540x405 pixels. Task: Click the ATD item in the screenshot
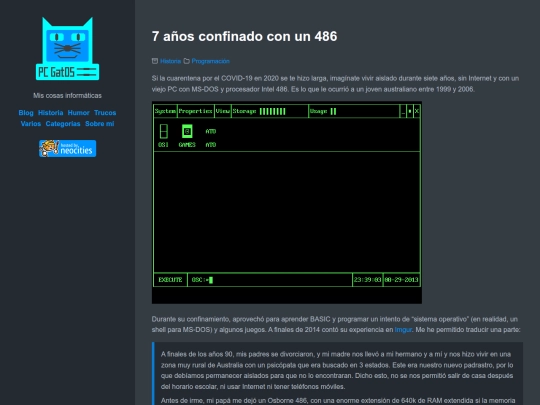coord(211,138)
